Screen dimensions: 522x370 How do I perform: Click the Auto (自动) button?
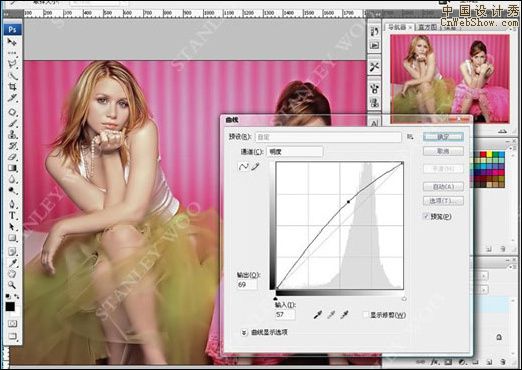pos(443,186)
